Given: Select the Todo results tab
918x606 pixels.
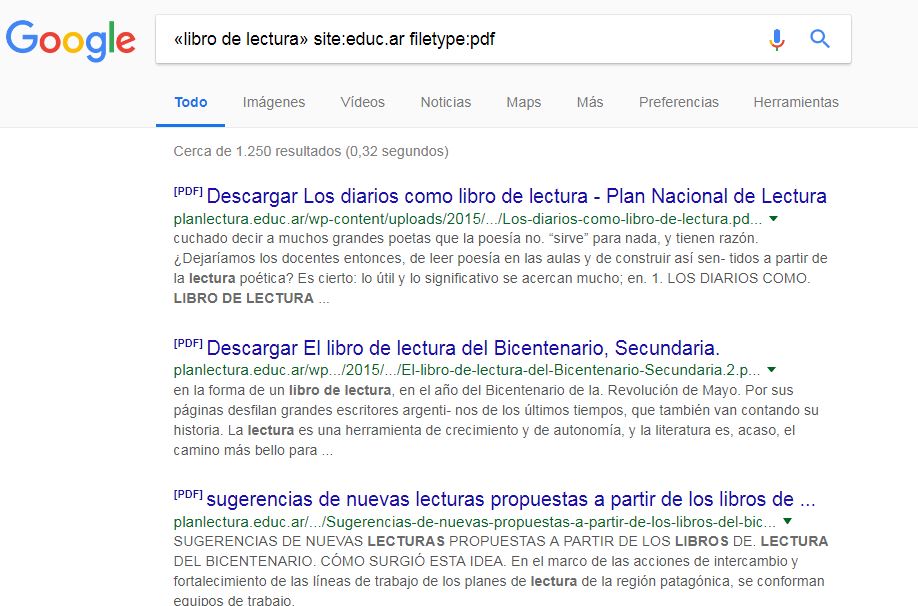Looking at the screenshot, I should point(191,102).
